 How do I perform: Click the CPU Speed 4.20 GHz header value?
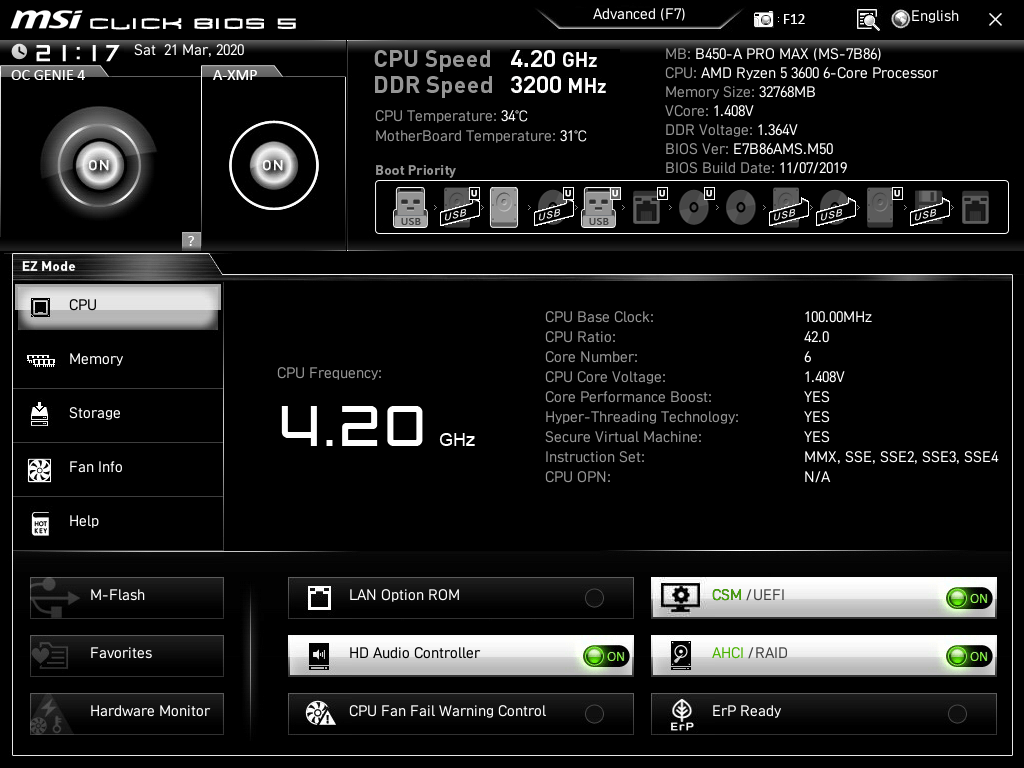pos(554,59)
